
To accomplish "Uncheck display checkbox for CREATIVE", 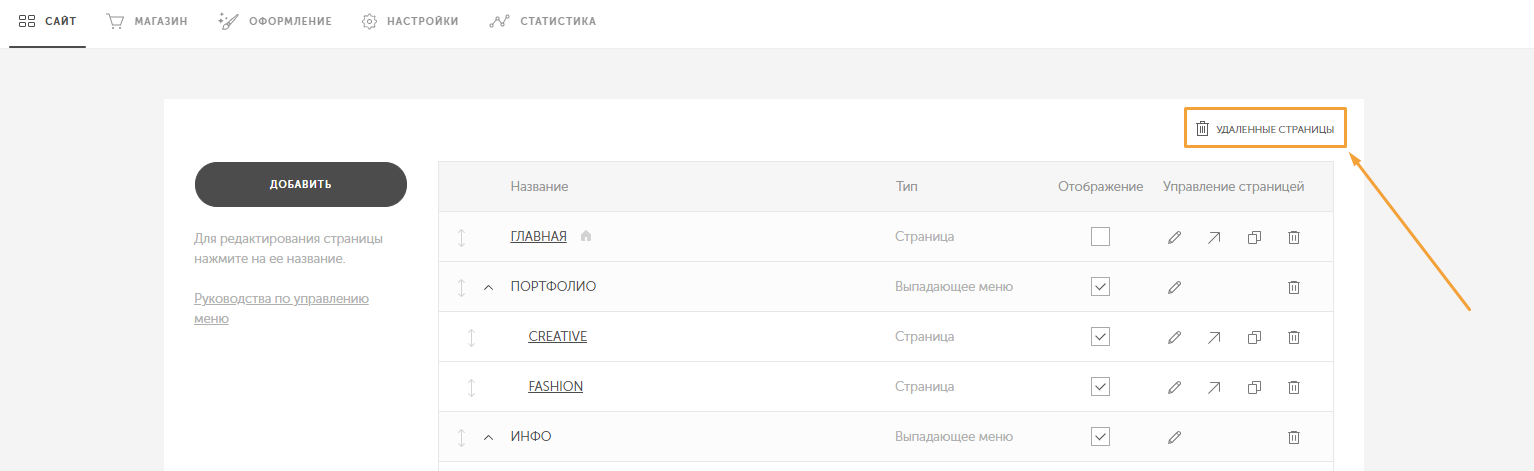I will 1100,336.
